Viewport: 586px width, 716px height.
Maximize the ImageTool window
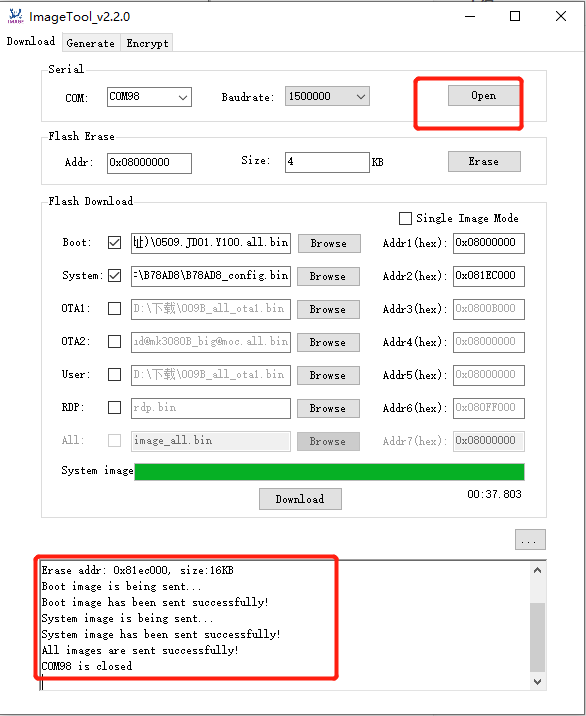click(515, 16)
